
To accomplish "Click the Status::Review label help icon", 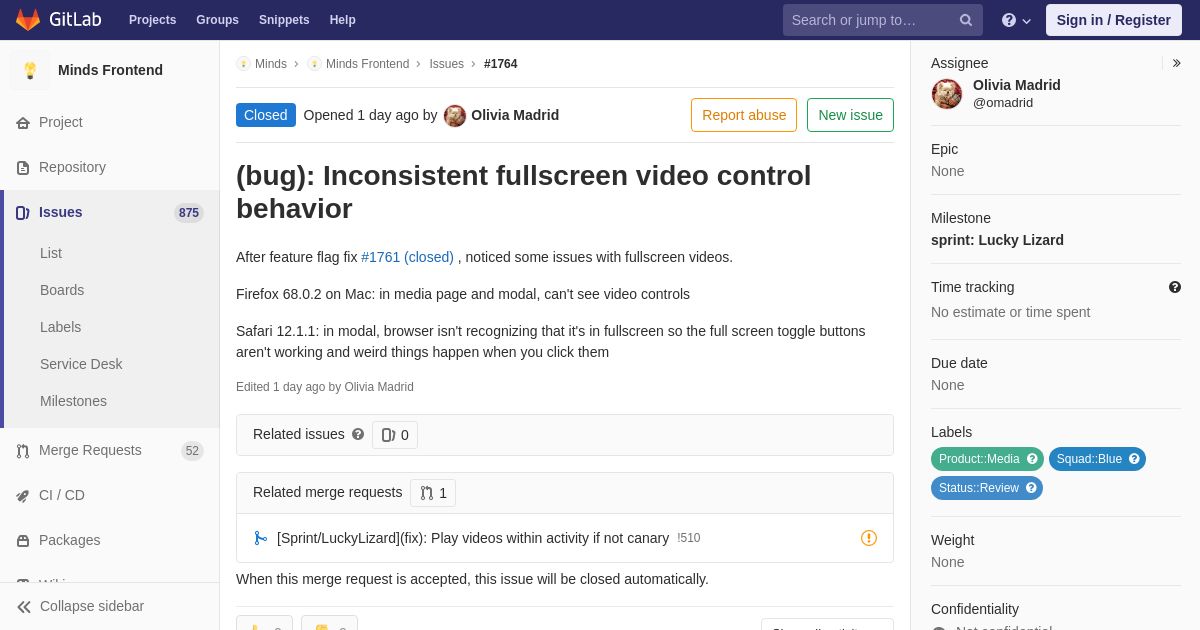I will click(x=1031, y=488).
